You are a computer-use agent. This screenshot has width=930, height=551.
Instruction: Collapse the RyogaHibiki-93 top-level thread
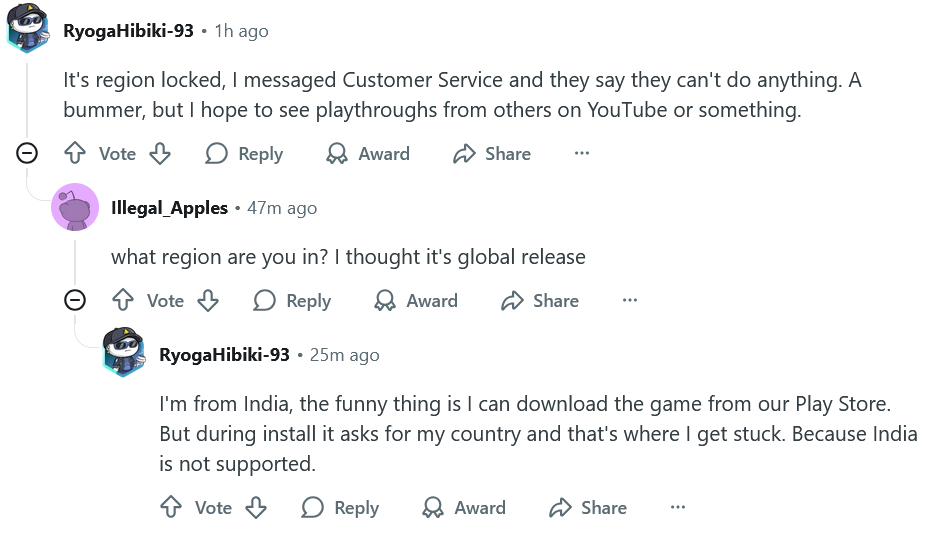27,154
